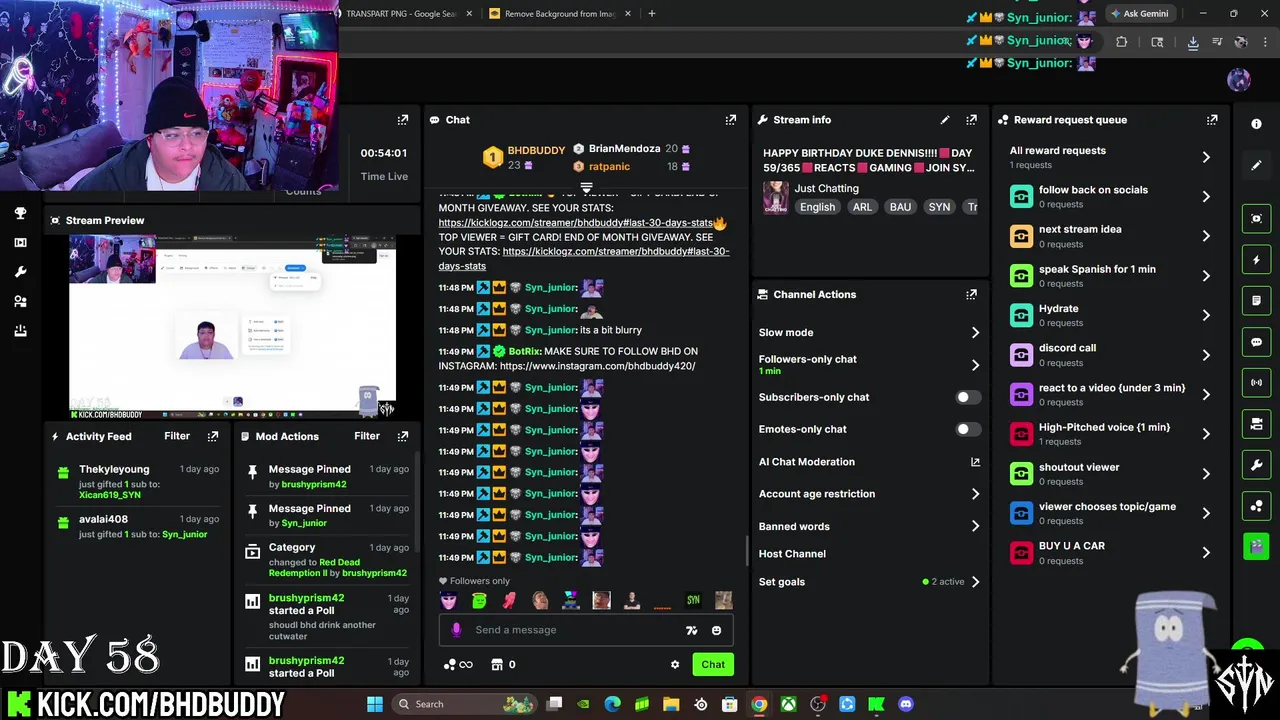Pop out the Activity Feed panel
The height and width of the screenshot is (720, 1280).
tap(213, 436)
